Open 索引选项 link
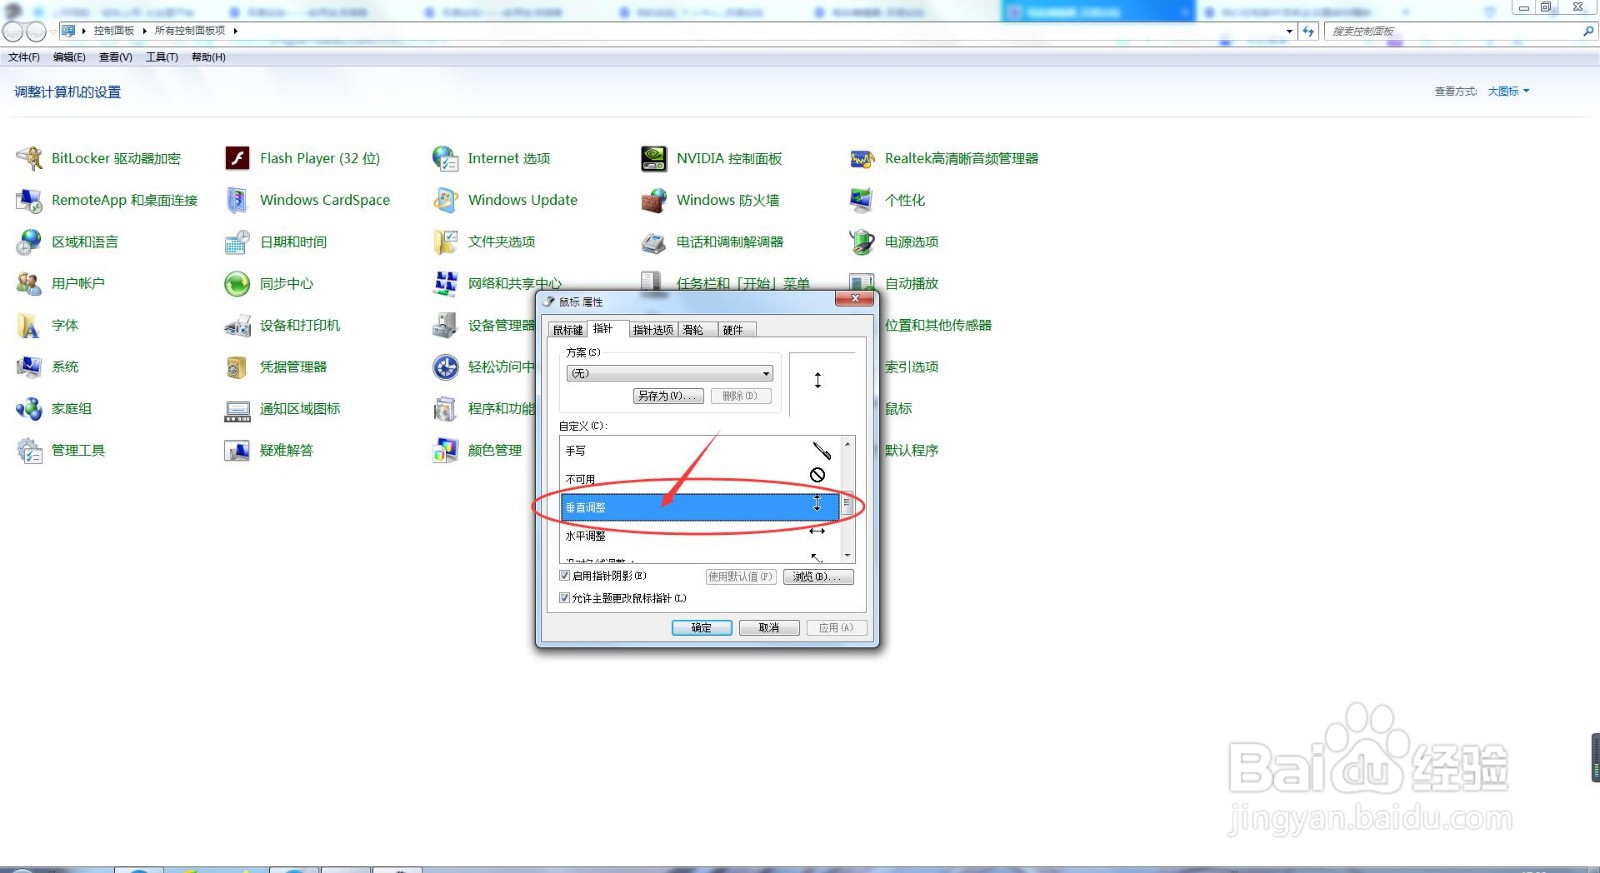The image size is (1600, 873). pyautogui.click(x=912, y=367)
